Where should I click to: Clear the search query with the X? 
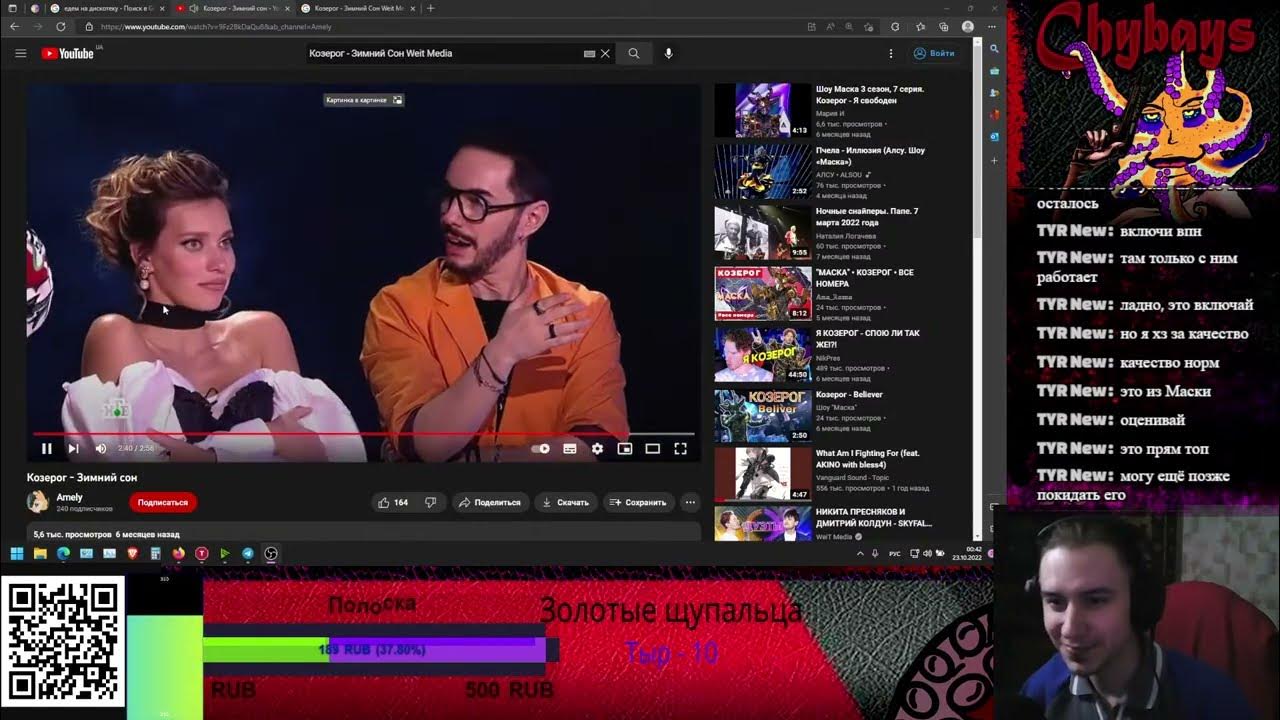605,54
